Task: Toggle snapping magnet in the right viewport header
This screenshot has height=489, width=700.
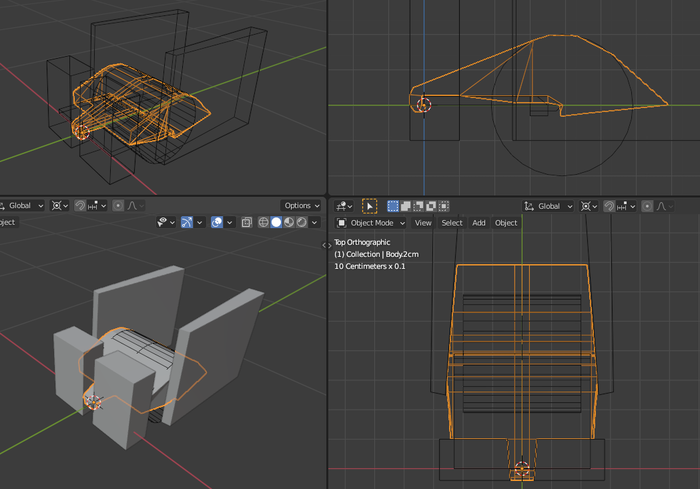Action: (x=609, y=206)
